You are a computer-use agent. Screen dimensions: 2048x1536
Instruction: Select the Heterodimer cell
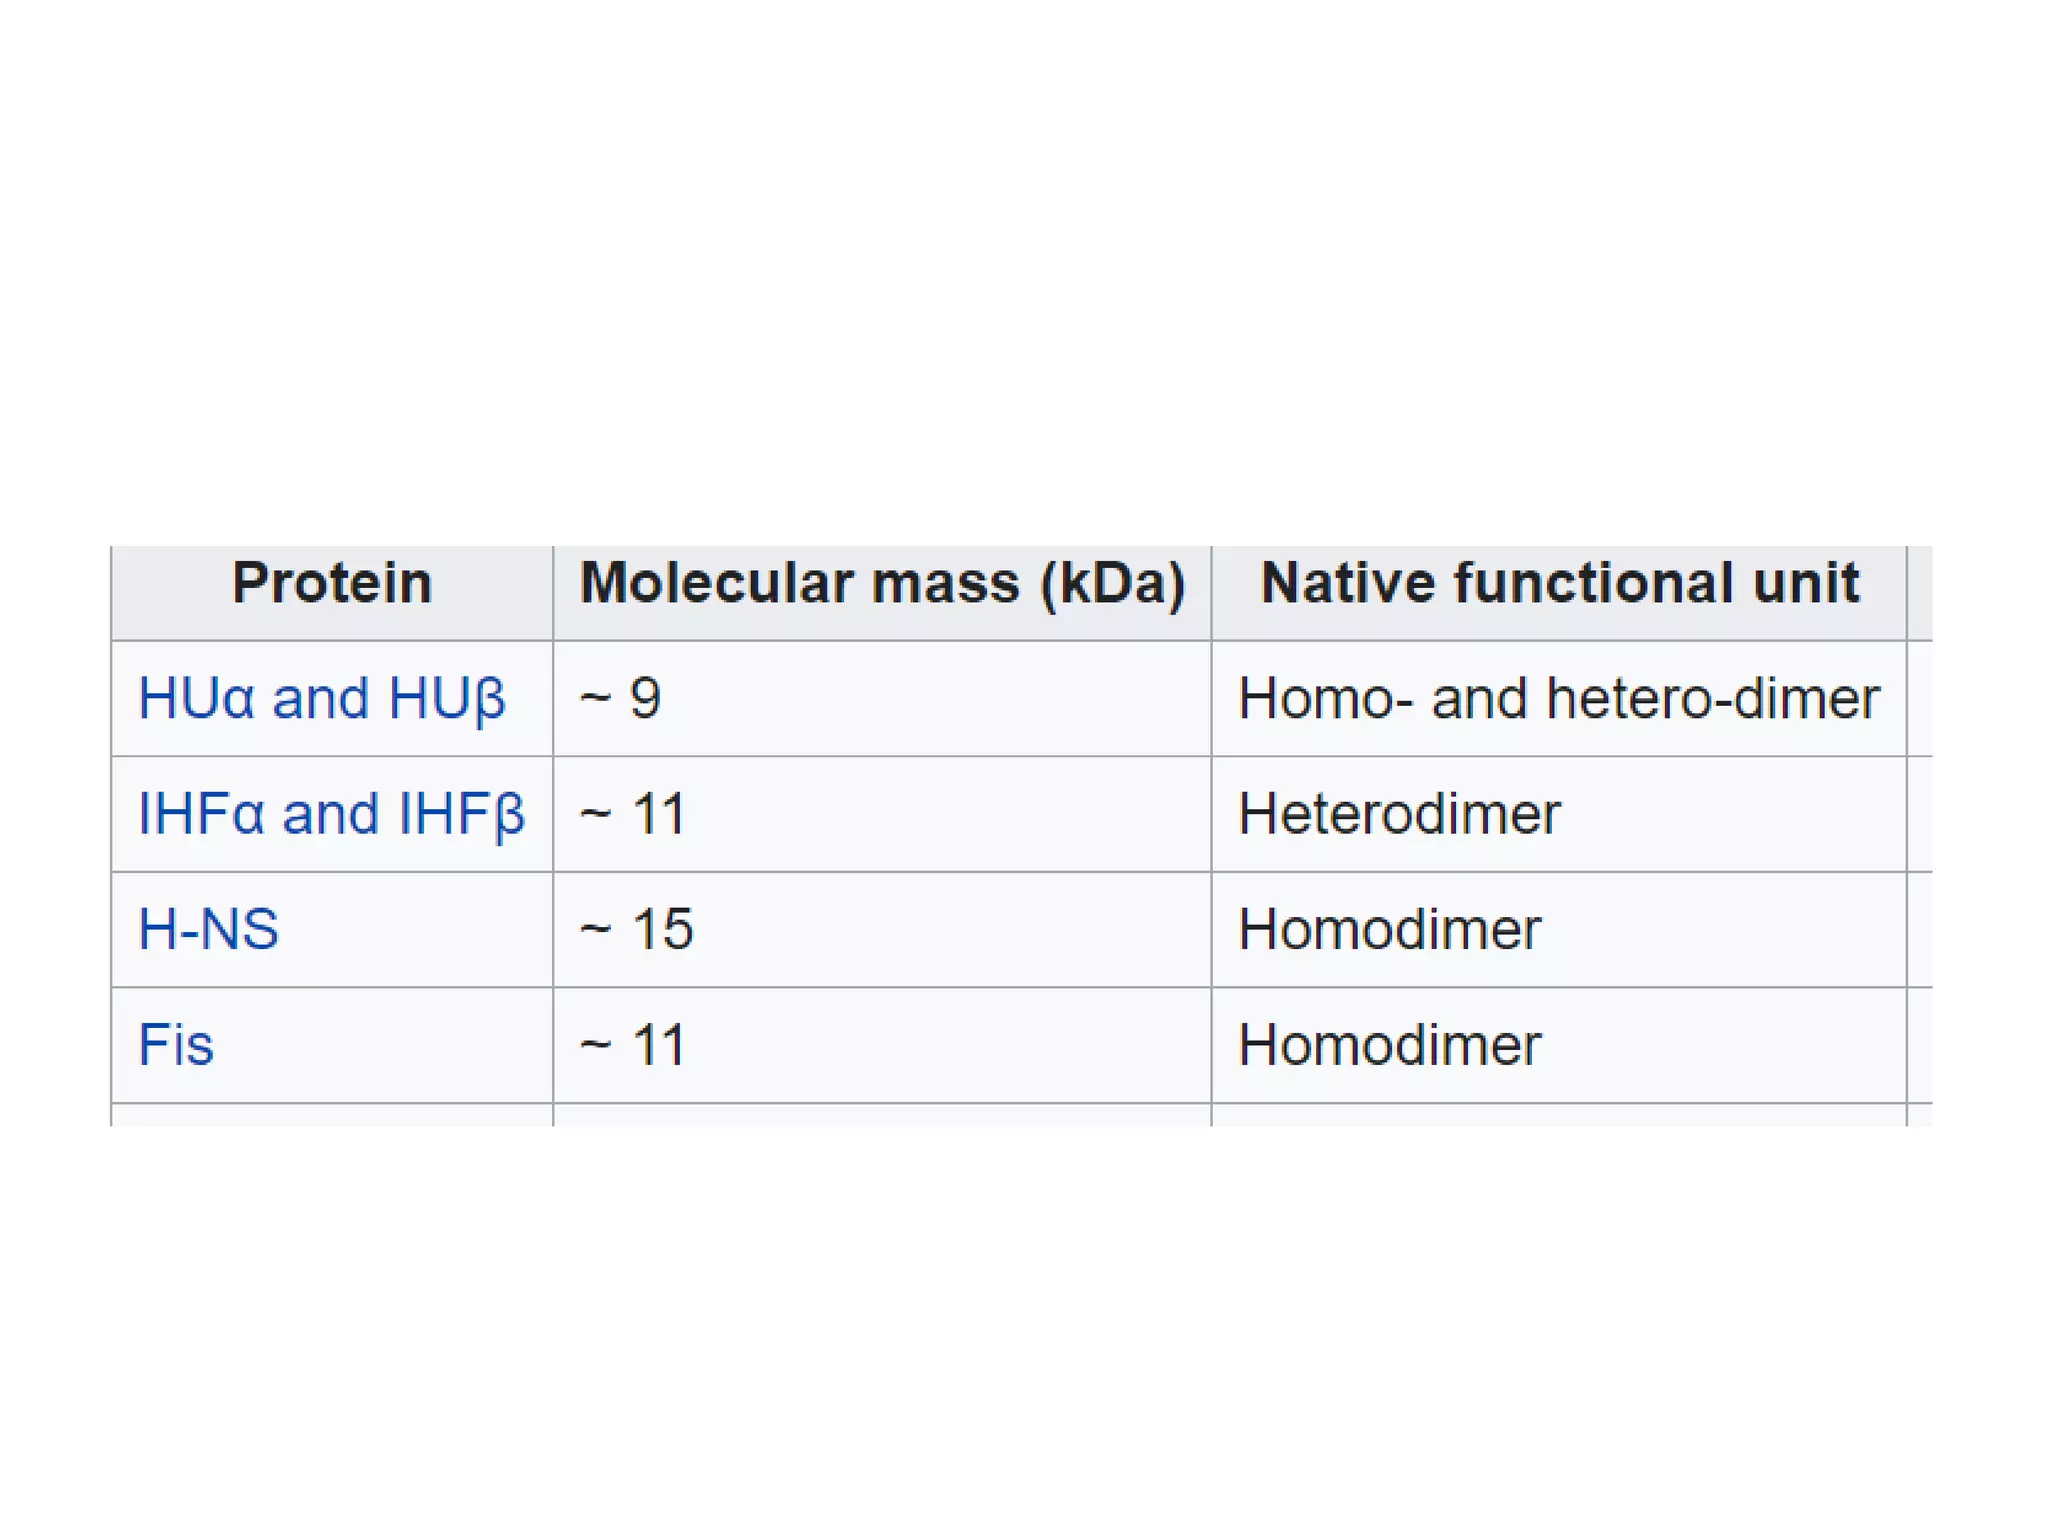point(1398,813)
